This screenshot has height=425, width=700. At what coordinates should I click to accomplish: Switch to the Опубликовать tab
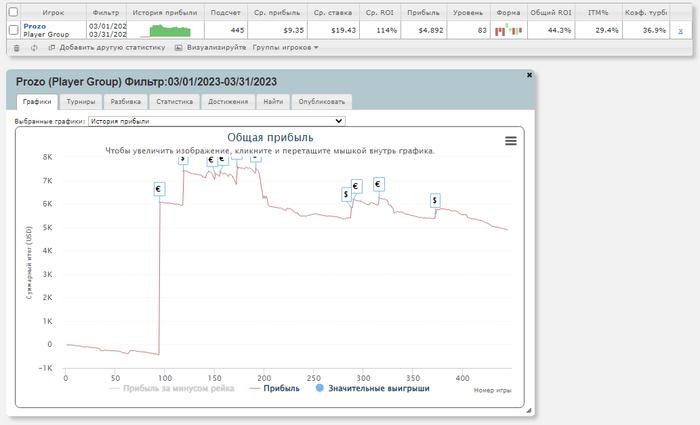point(321,102)
